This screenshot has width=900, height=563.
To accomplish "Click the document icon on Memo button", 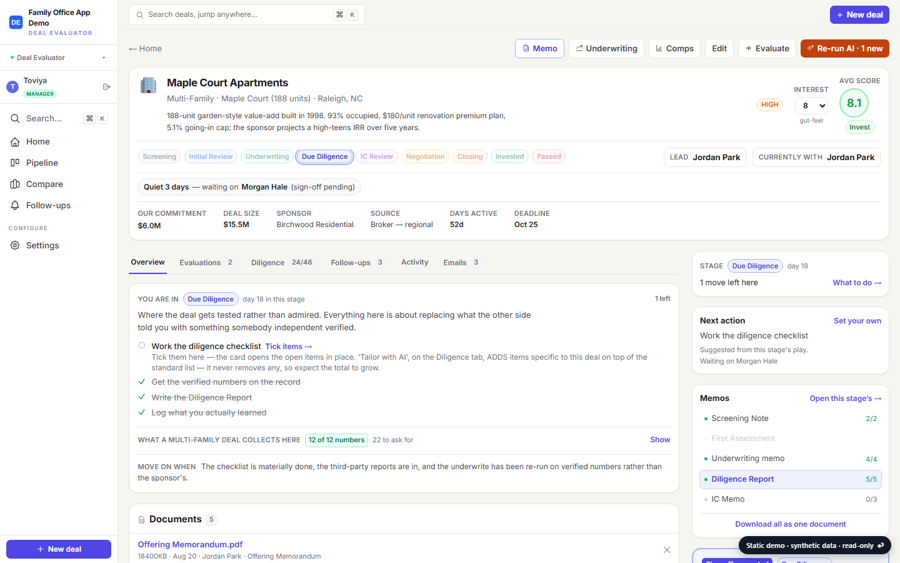I will (526, 49).
